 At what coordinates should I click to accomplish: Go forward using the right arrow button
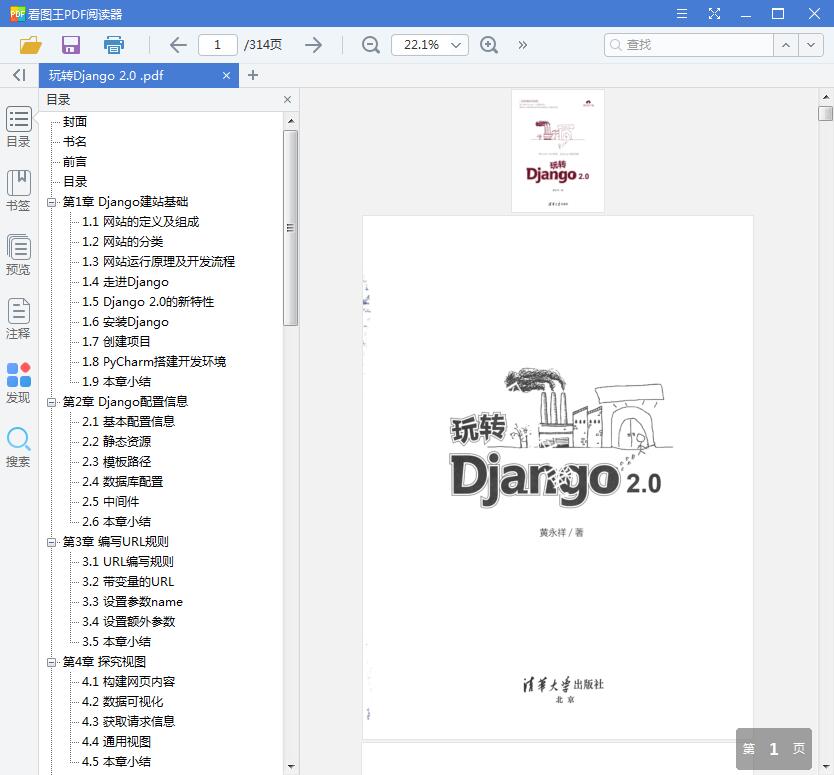(313, 45)
